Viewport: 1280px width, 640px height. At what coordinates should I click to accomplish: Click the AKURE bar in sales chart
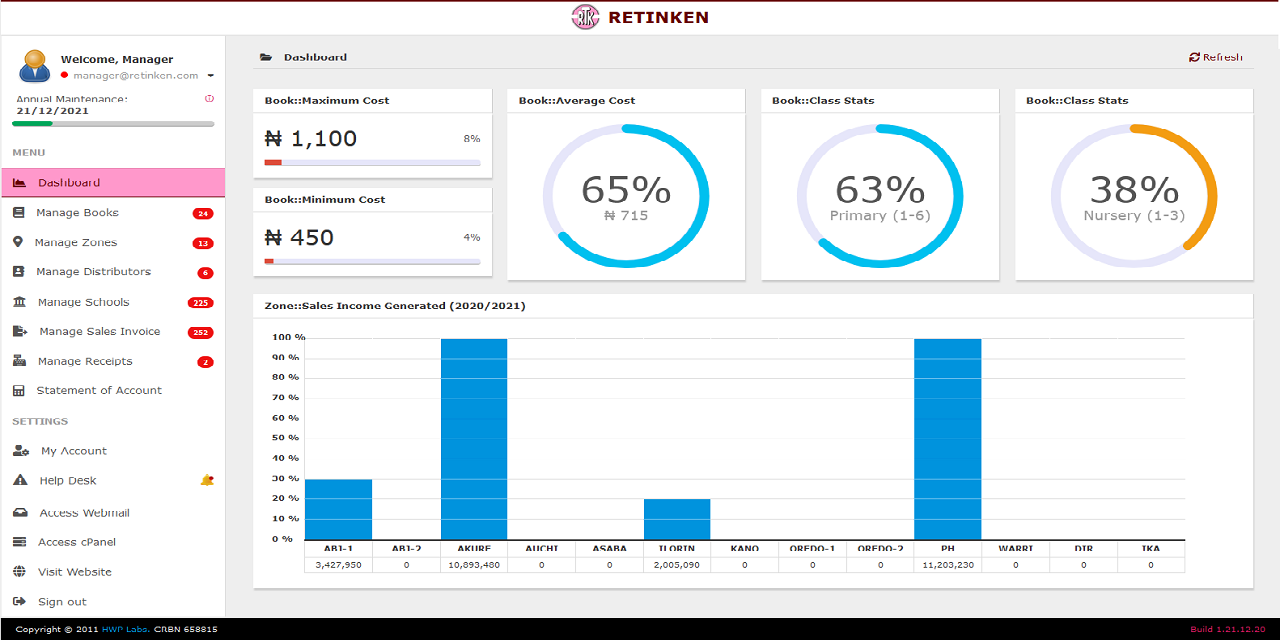point(474,439)
